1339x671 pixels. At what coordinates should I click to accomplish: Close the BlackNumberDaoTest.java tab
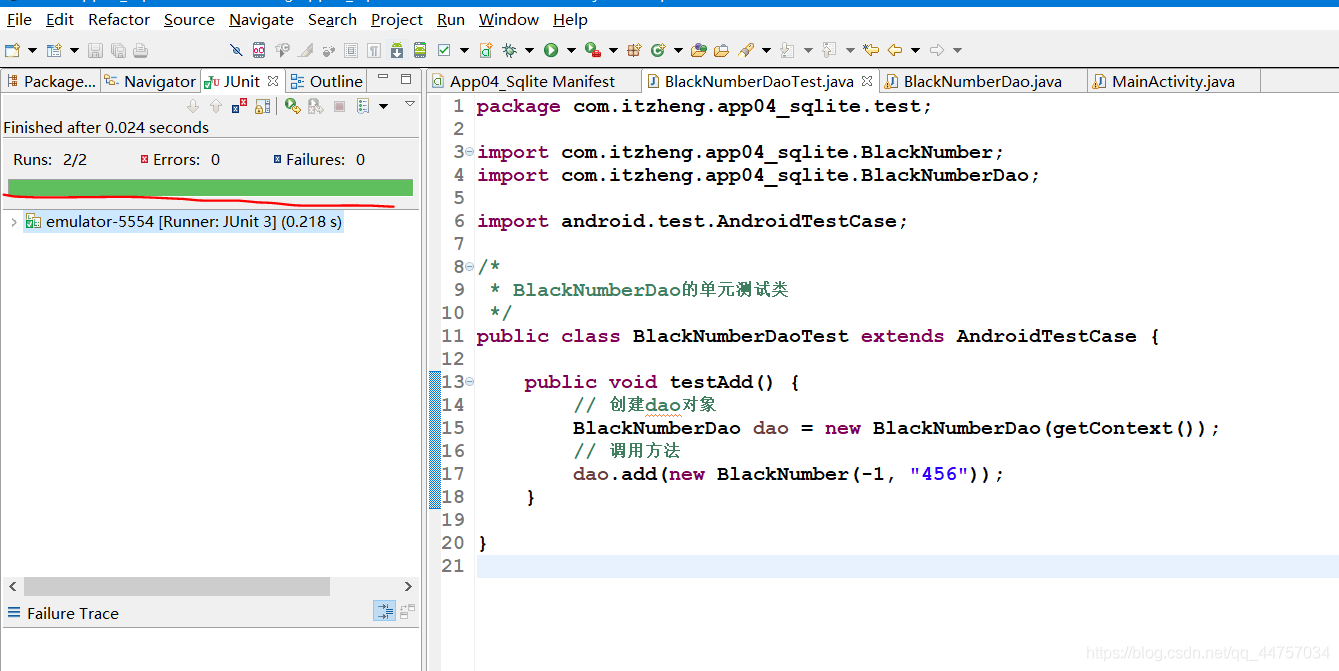click(x=867, y=81)
